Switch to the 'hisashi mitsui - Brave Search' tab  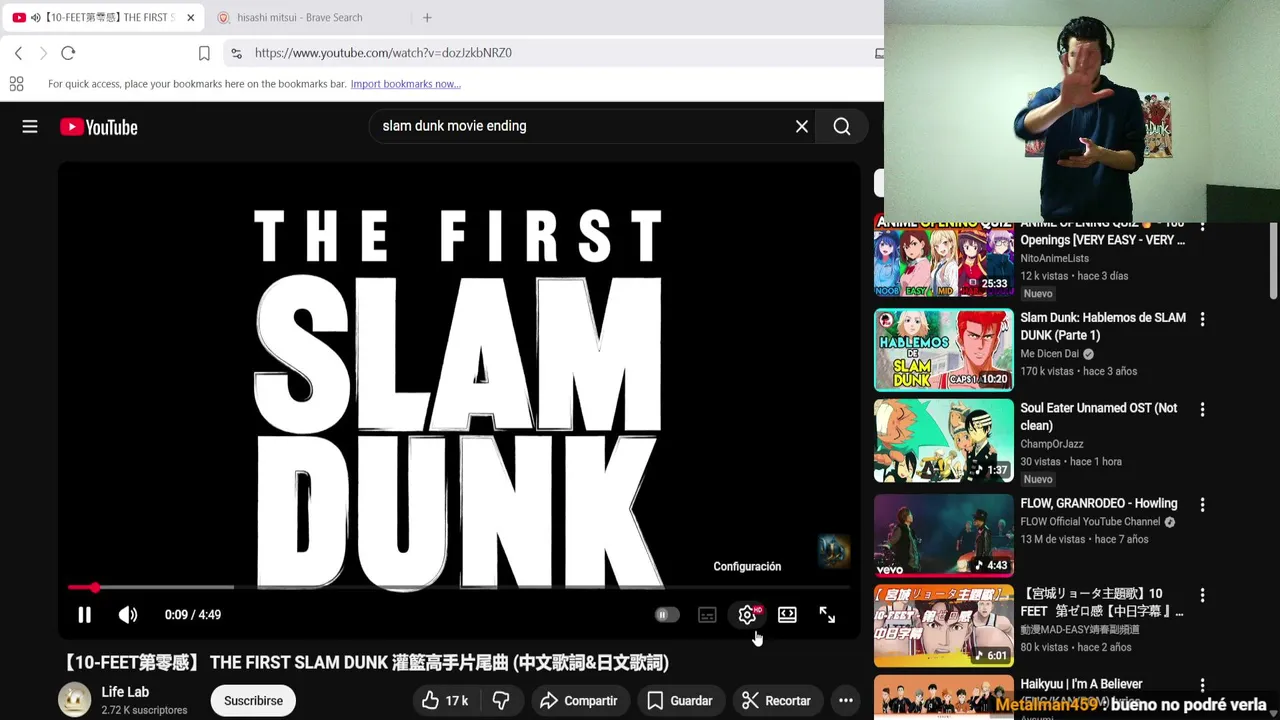point(300,17)
